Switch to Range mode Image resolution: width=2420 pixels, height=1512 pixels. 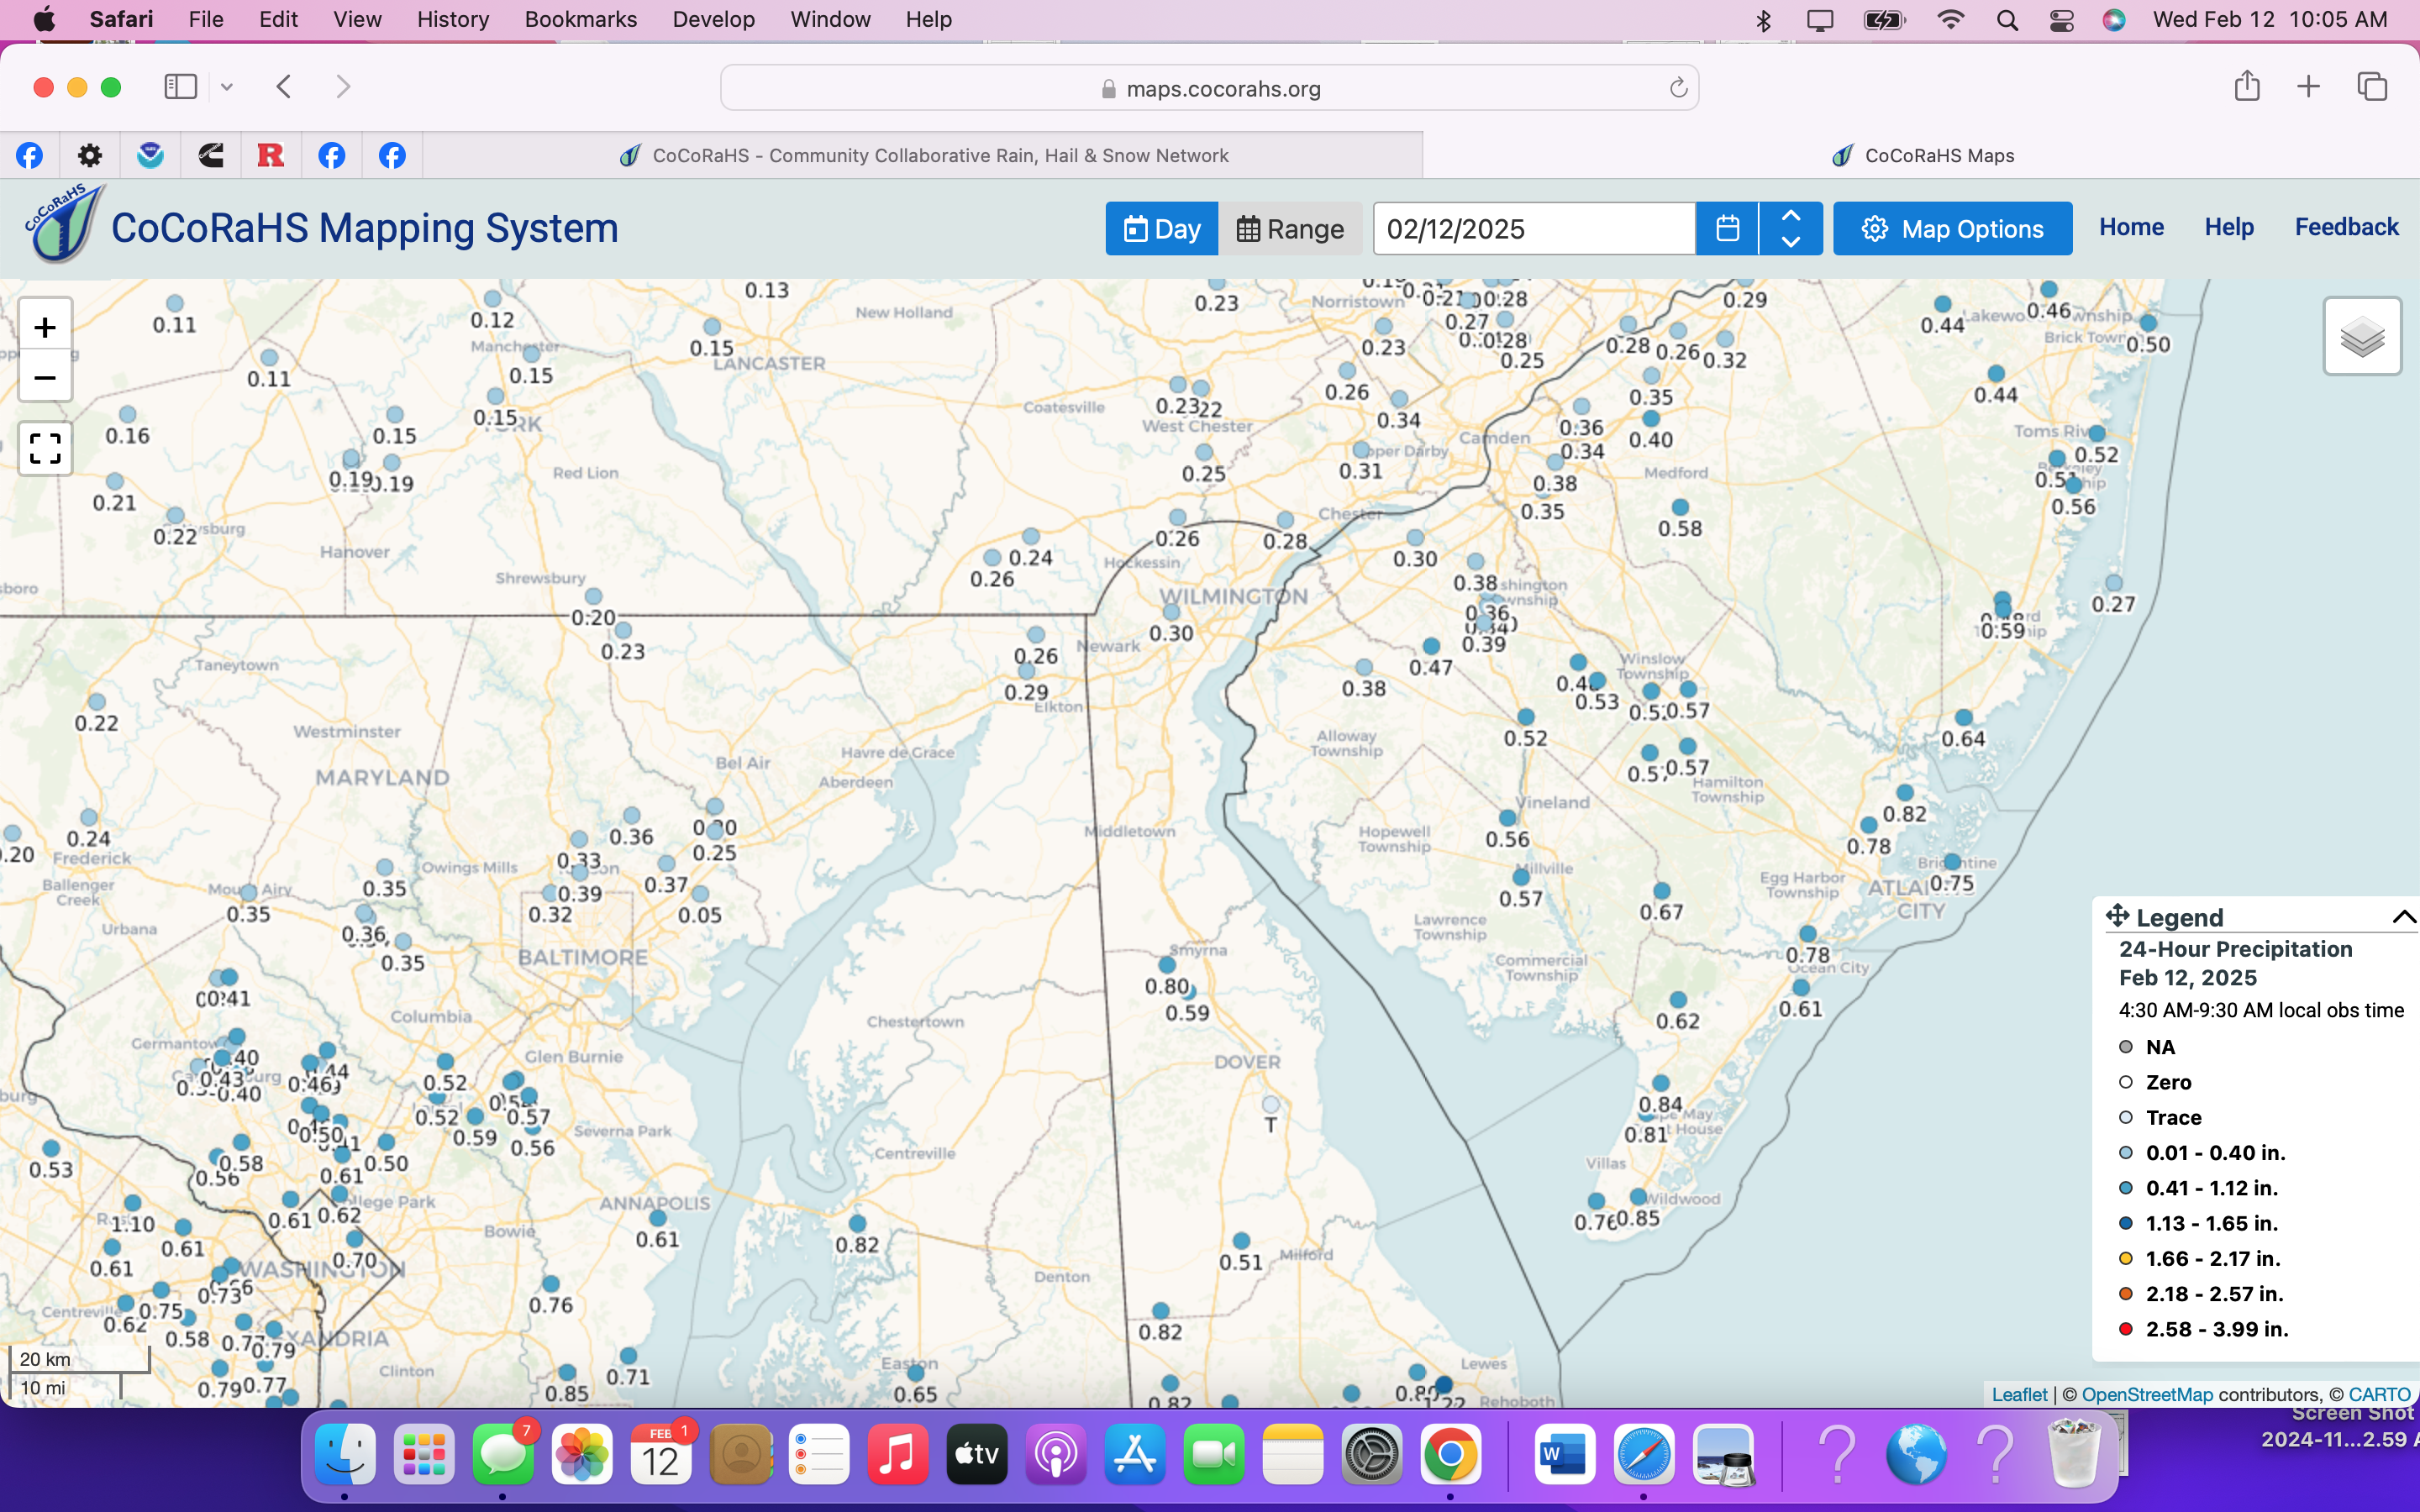pos(1290,228)
